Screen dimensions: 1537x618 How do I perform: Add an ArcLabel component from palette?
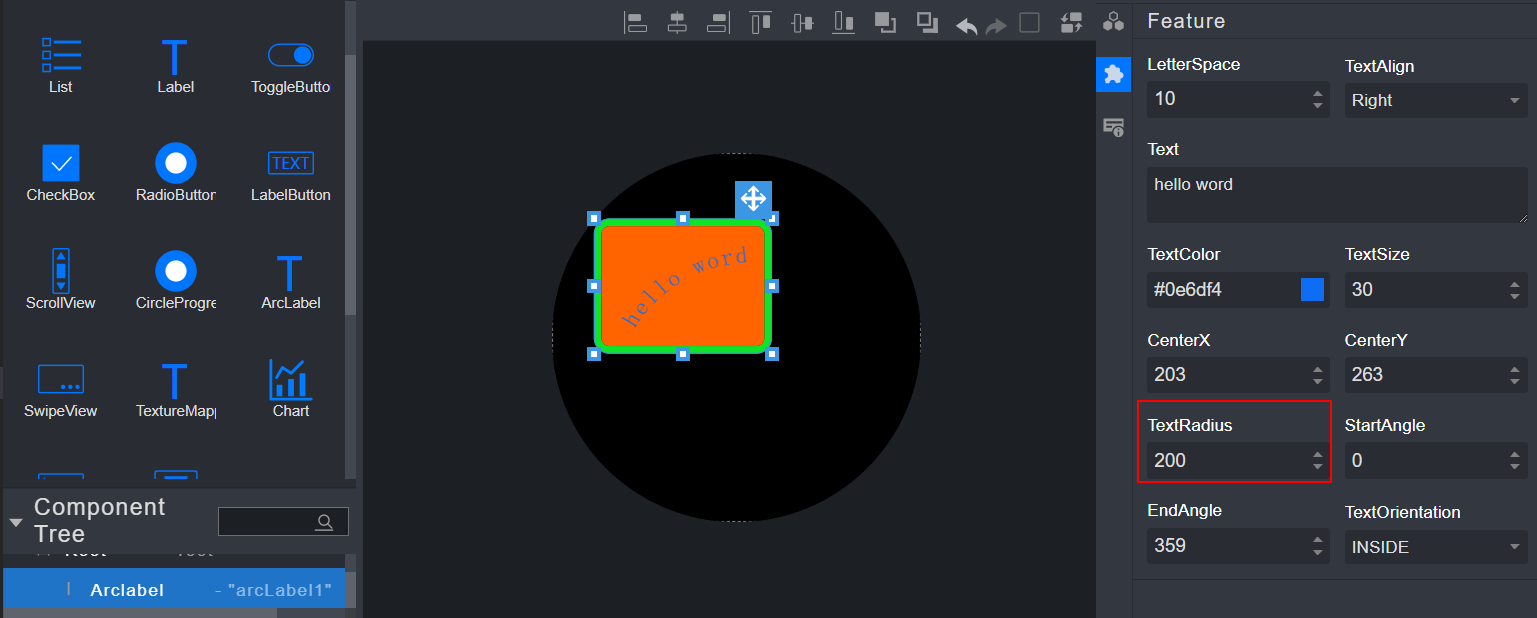[x=290, y=281]
